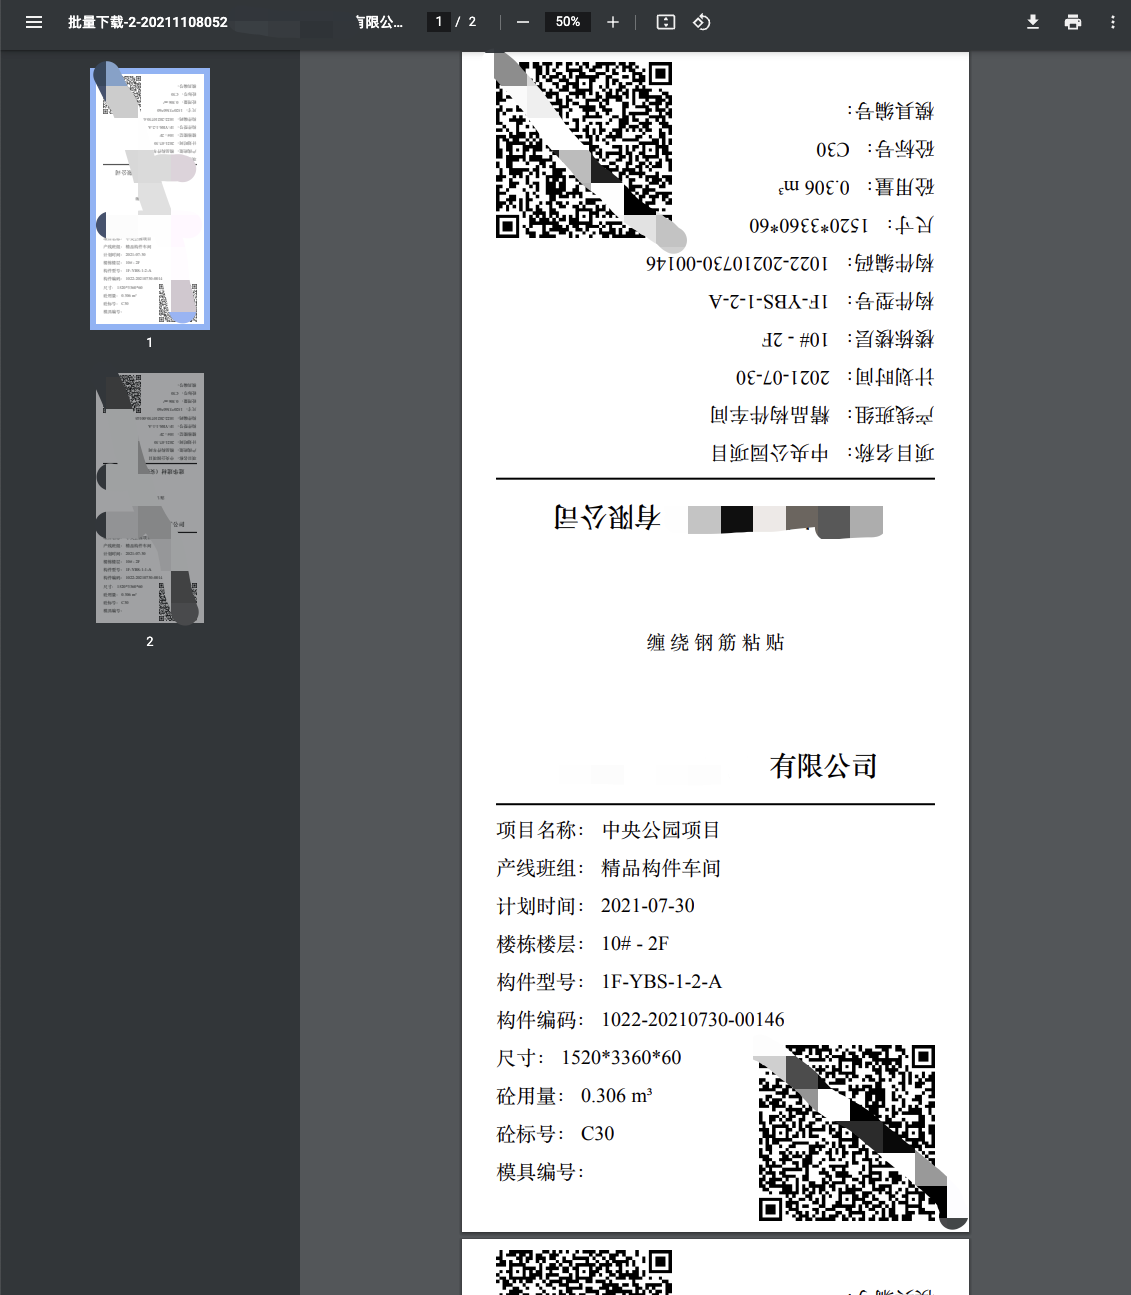Print the document

coord(1073,22)
